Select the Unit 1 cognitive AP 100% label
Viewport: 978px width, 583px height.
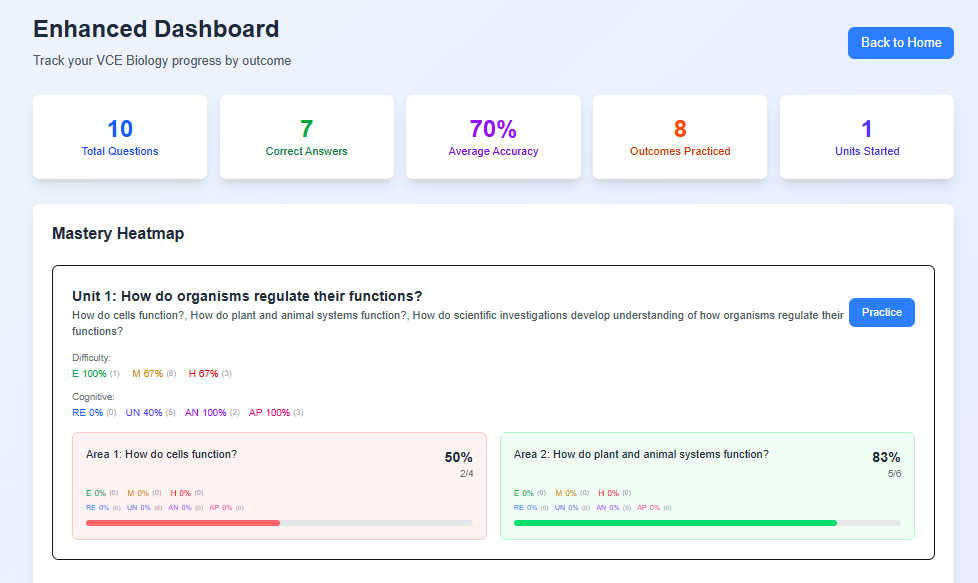point(269,412)
